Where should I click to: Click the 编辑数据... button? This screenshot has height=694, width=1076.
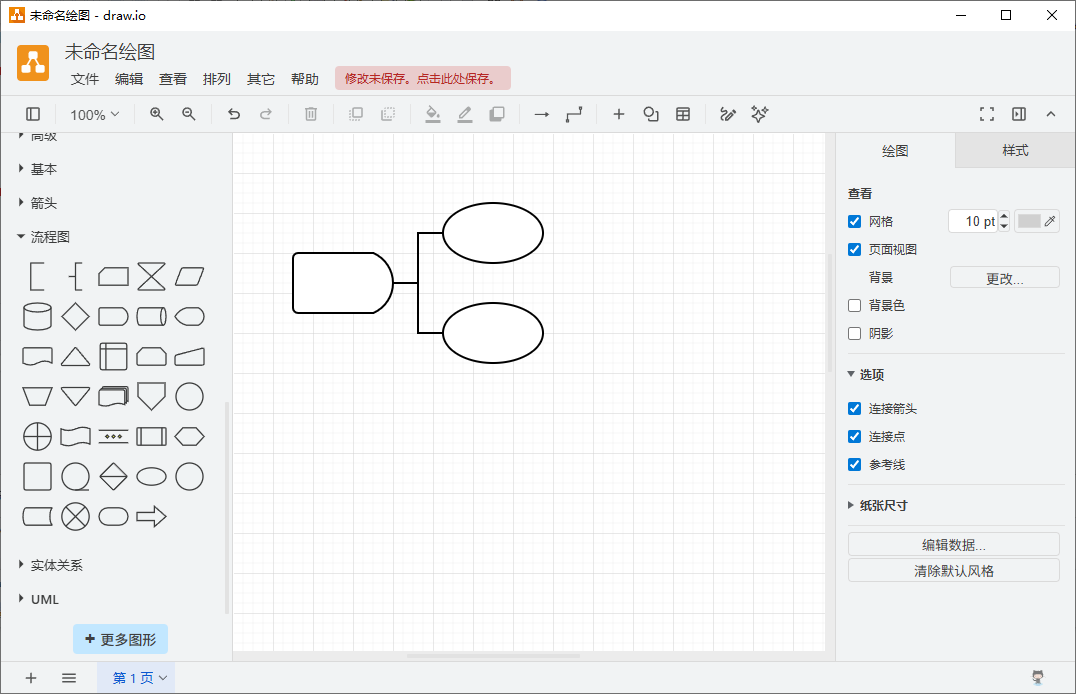pos(954,544)
